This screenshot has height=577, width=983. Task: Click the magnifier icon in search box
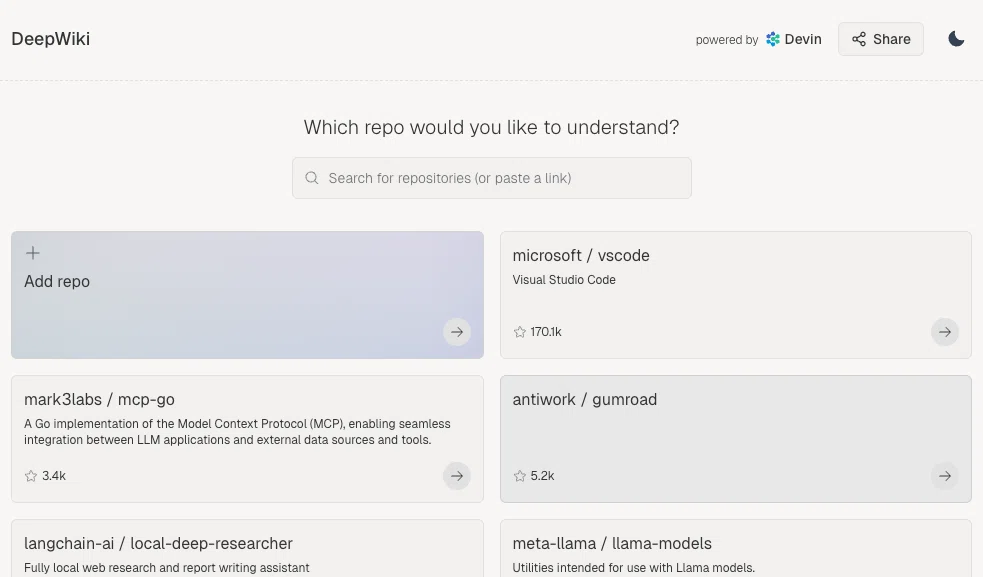click(x=312, y=178)
